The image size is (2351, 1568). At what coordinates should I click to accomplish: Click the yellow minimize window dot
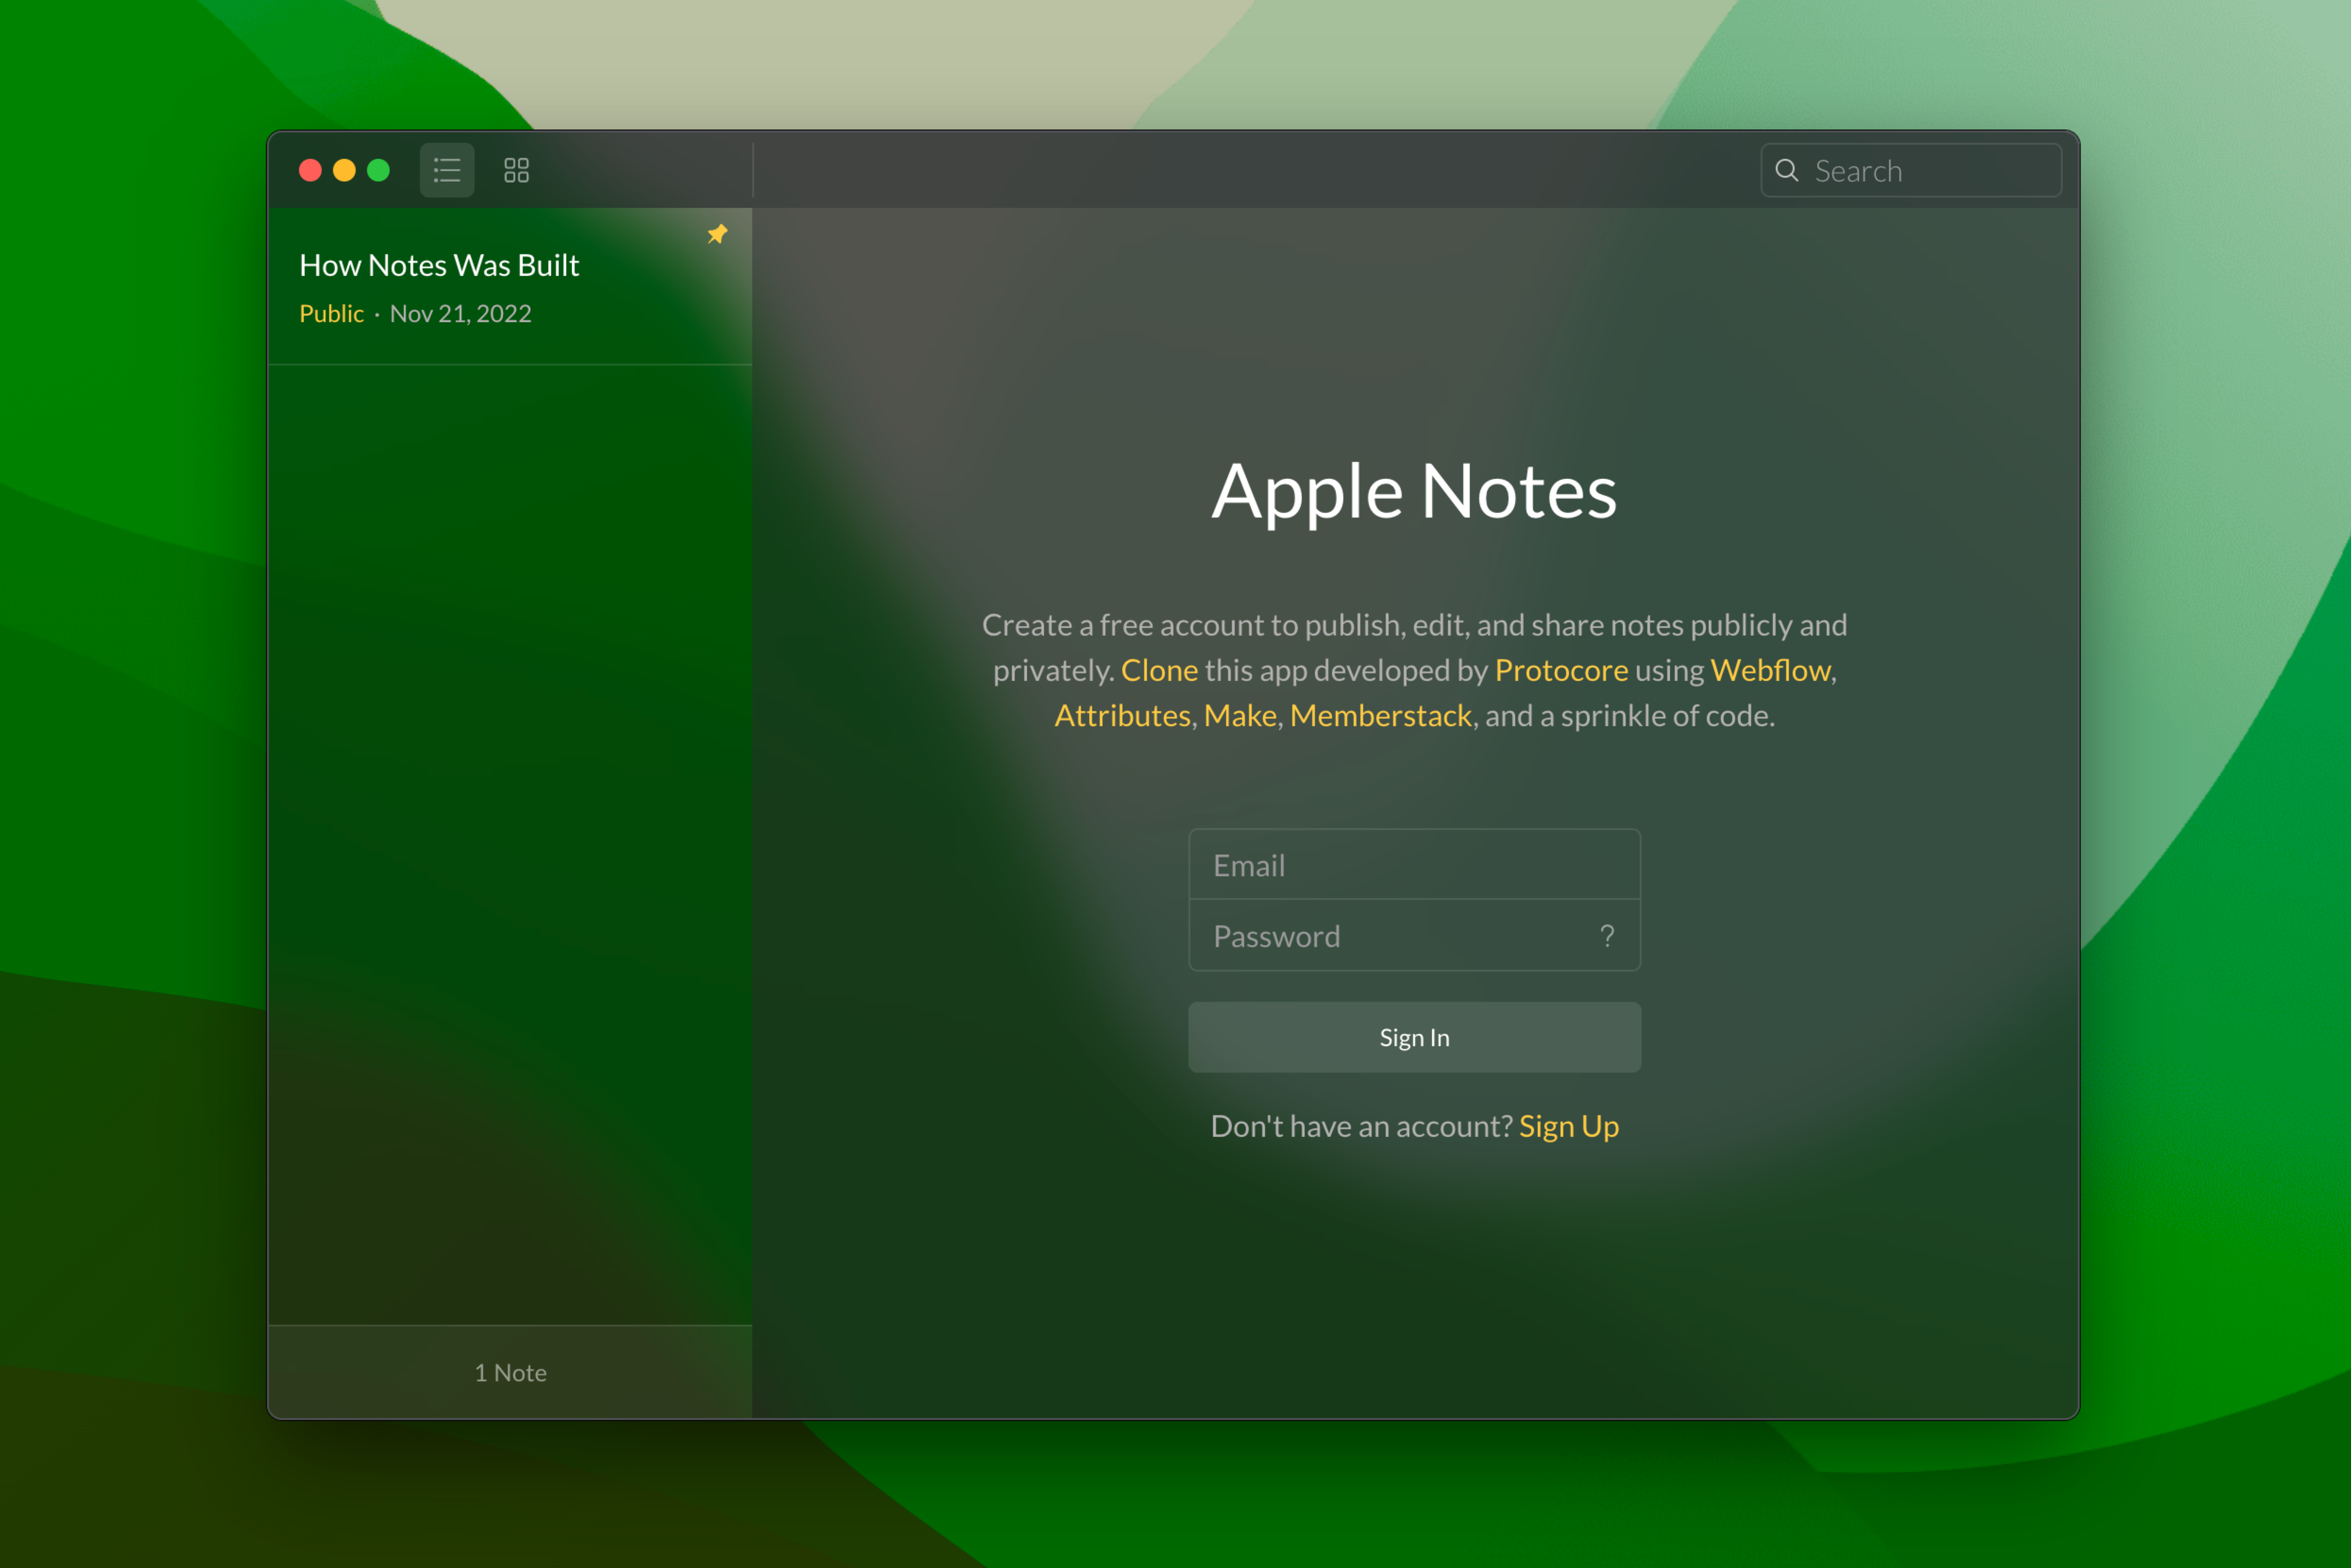pyautogui.click(x=344, y=170)
